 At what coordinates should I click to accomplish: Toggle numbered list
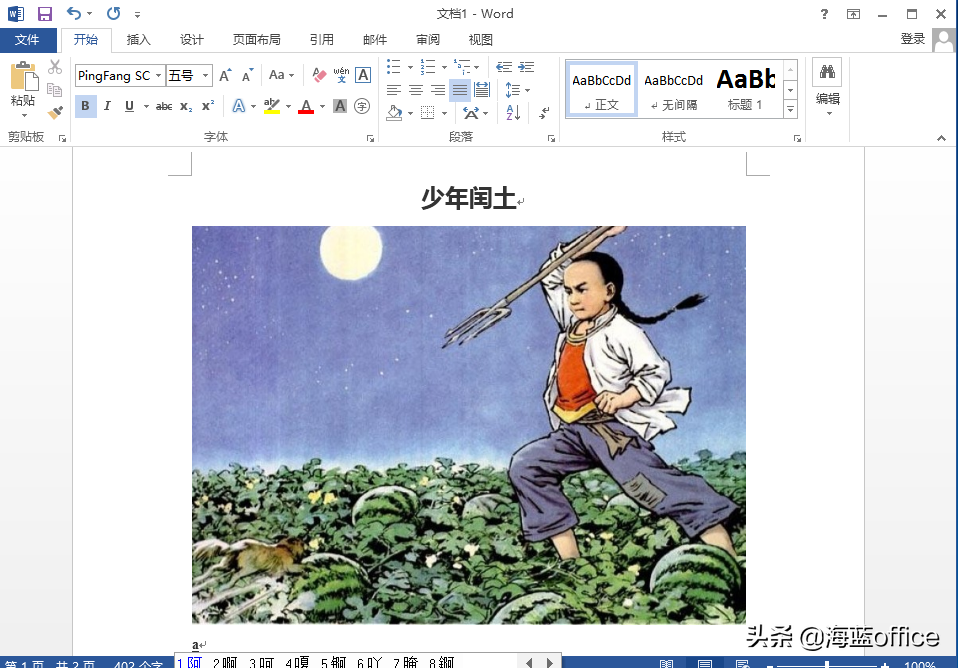428,67
